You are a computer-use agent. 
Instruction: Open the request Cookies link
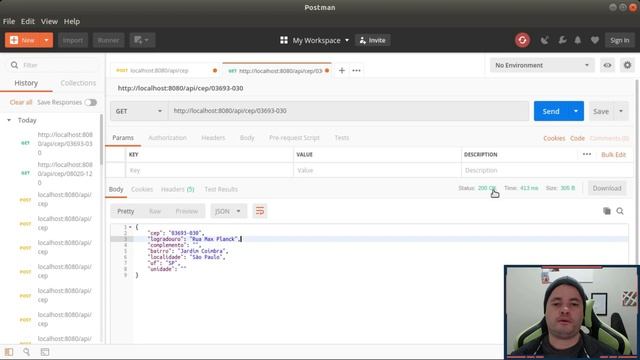[x=554, y=138]
